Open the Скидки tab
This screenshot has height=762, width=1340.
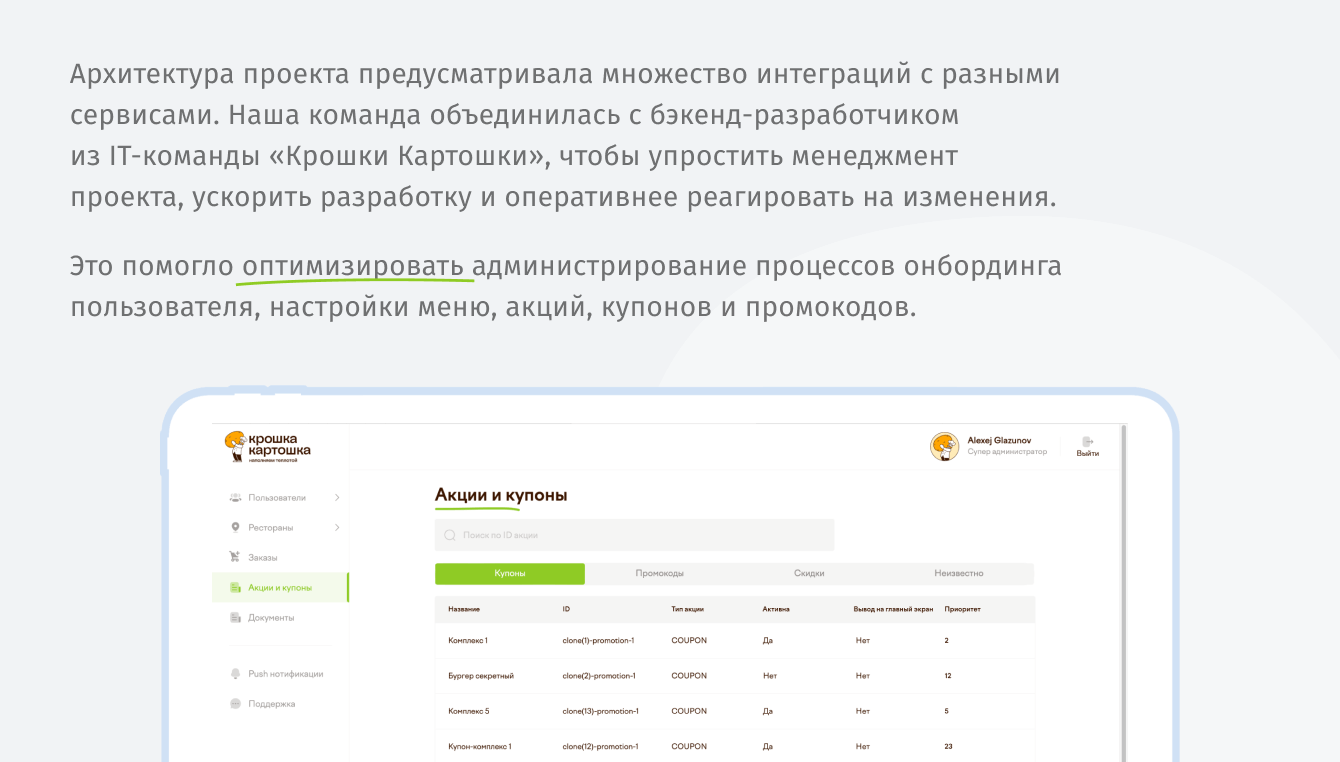[x=809, y=574]
